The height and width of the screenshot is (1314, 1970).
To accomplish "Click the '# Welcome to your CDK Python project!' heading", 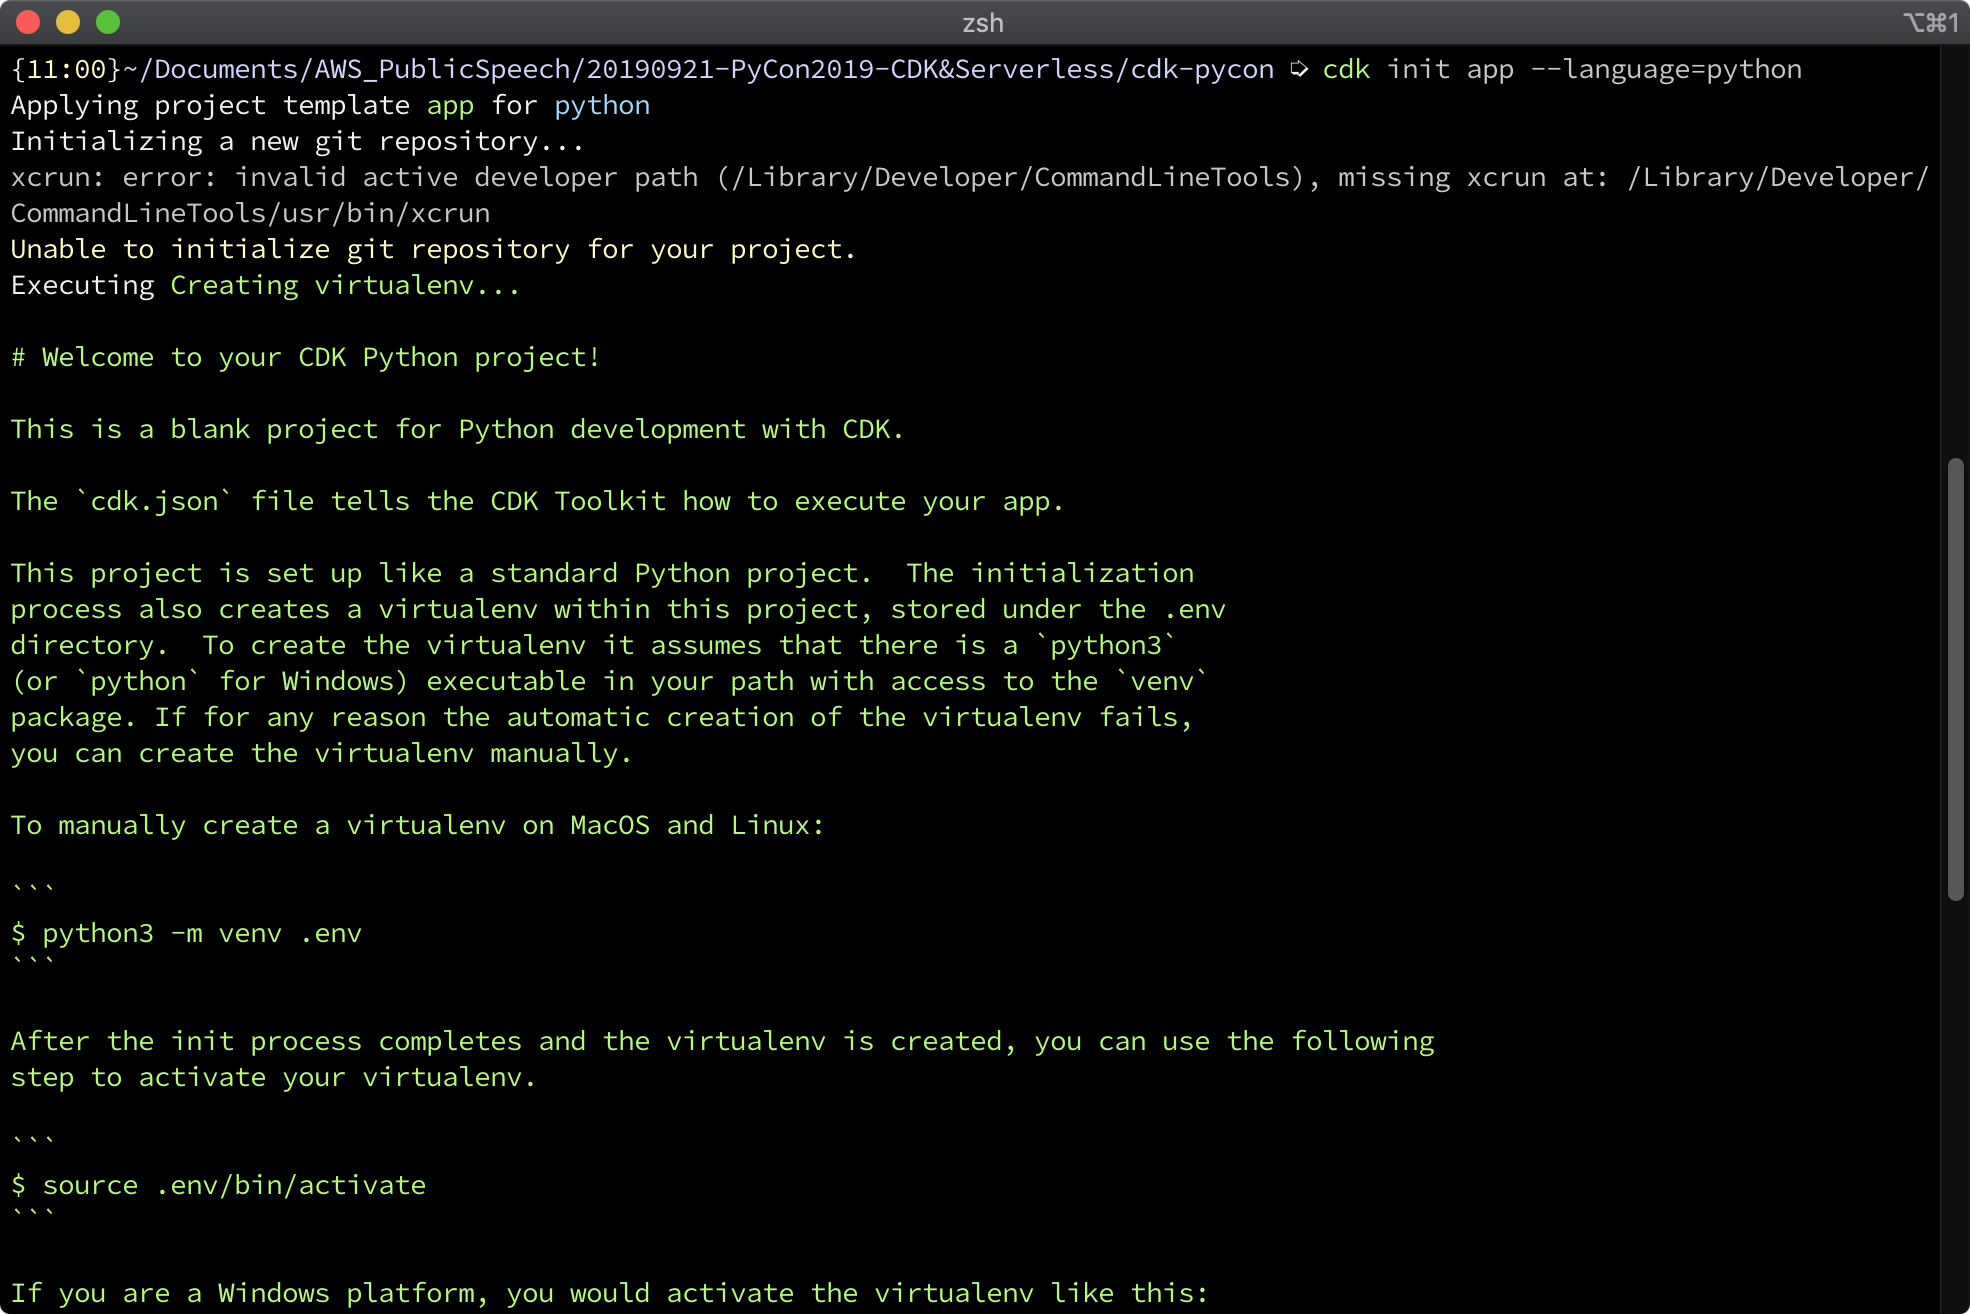I will pyautogui.click(x=306, y=358).
